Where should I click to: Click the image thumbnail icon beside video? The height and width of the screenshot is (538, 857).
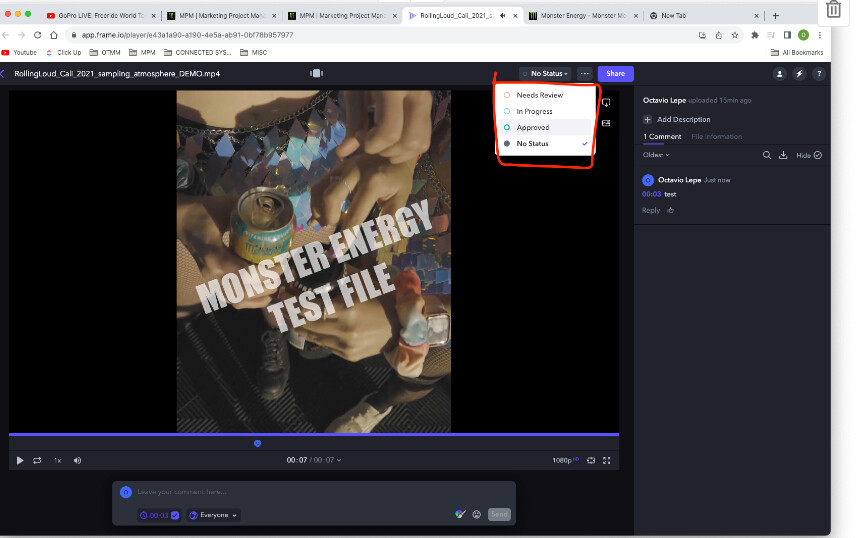[x=606, y=123]
